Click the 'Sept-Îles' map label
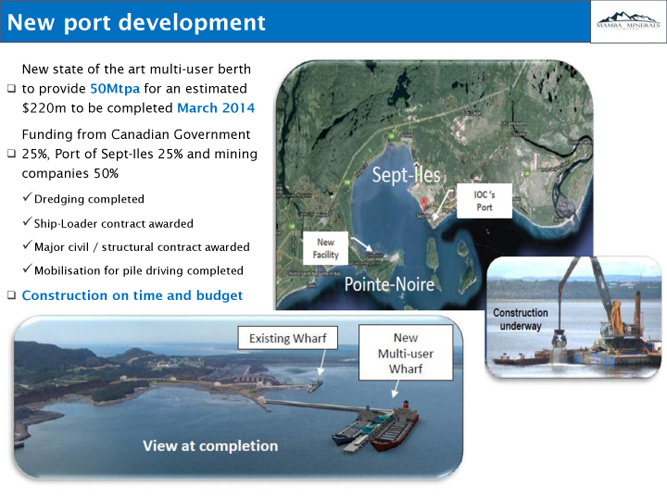The width and height of the screenshot is (667, 500). click(406, 174)
